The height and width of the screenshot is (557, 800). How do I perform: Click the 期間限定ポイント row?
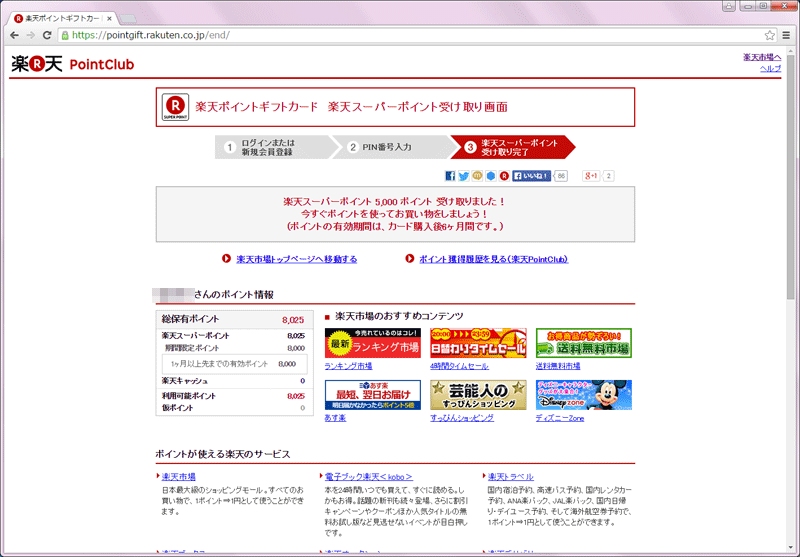click(x=235, y=348)
